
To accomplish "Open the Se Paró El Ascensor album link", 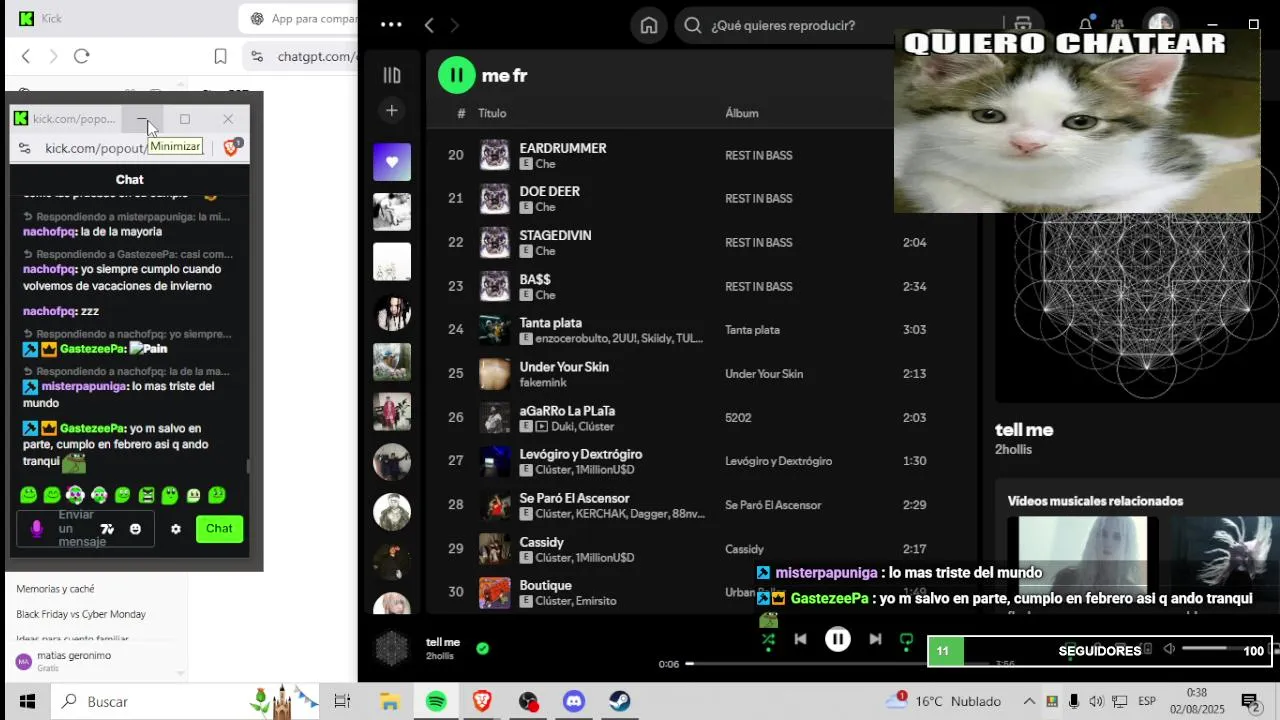I will (773, 505).
